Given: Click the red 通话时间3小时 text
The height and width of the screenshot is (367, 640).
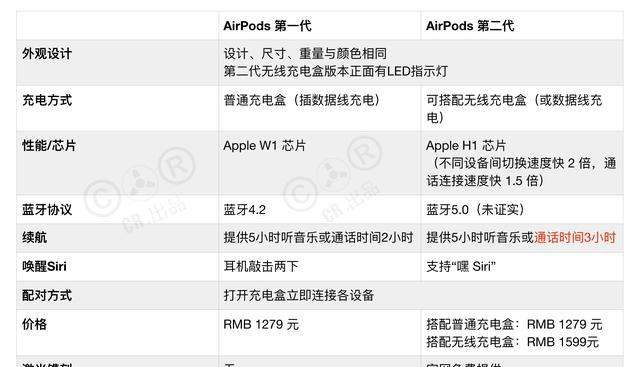Looking at the screenshot, I should point(575,237).
